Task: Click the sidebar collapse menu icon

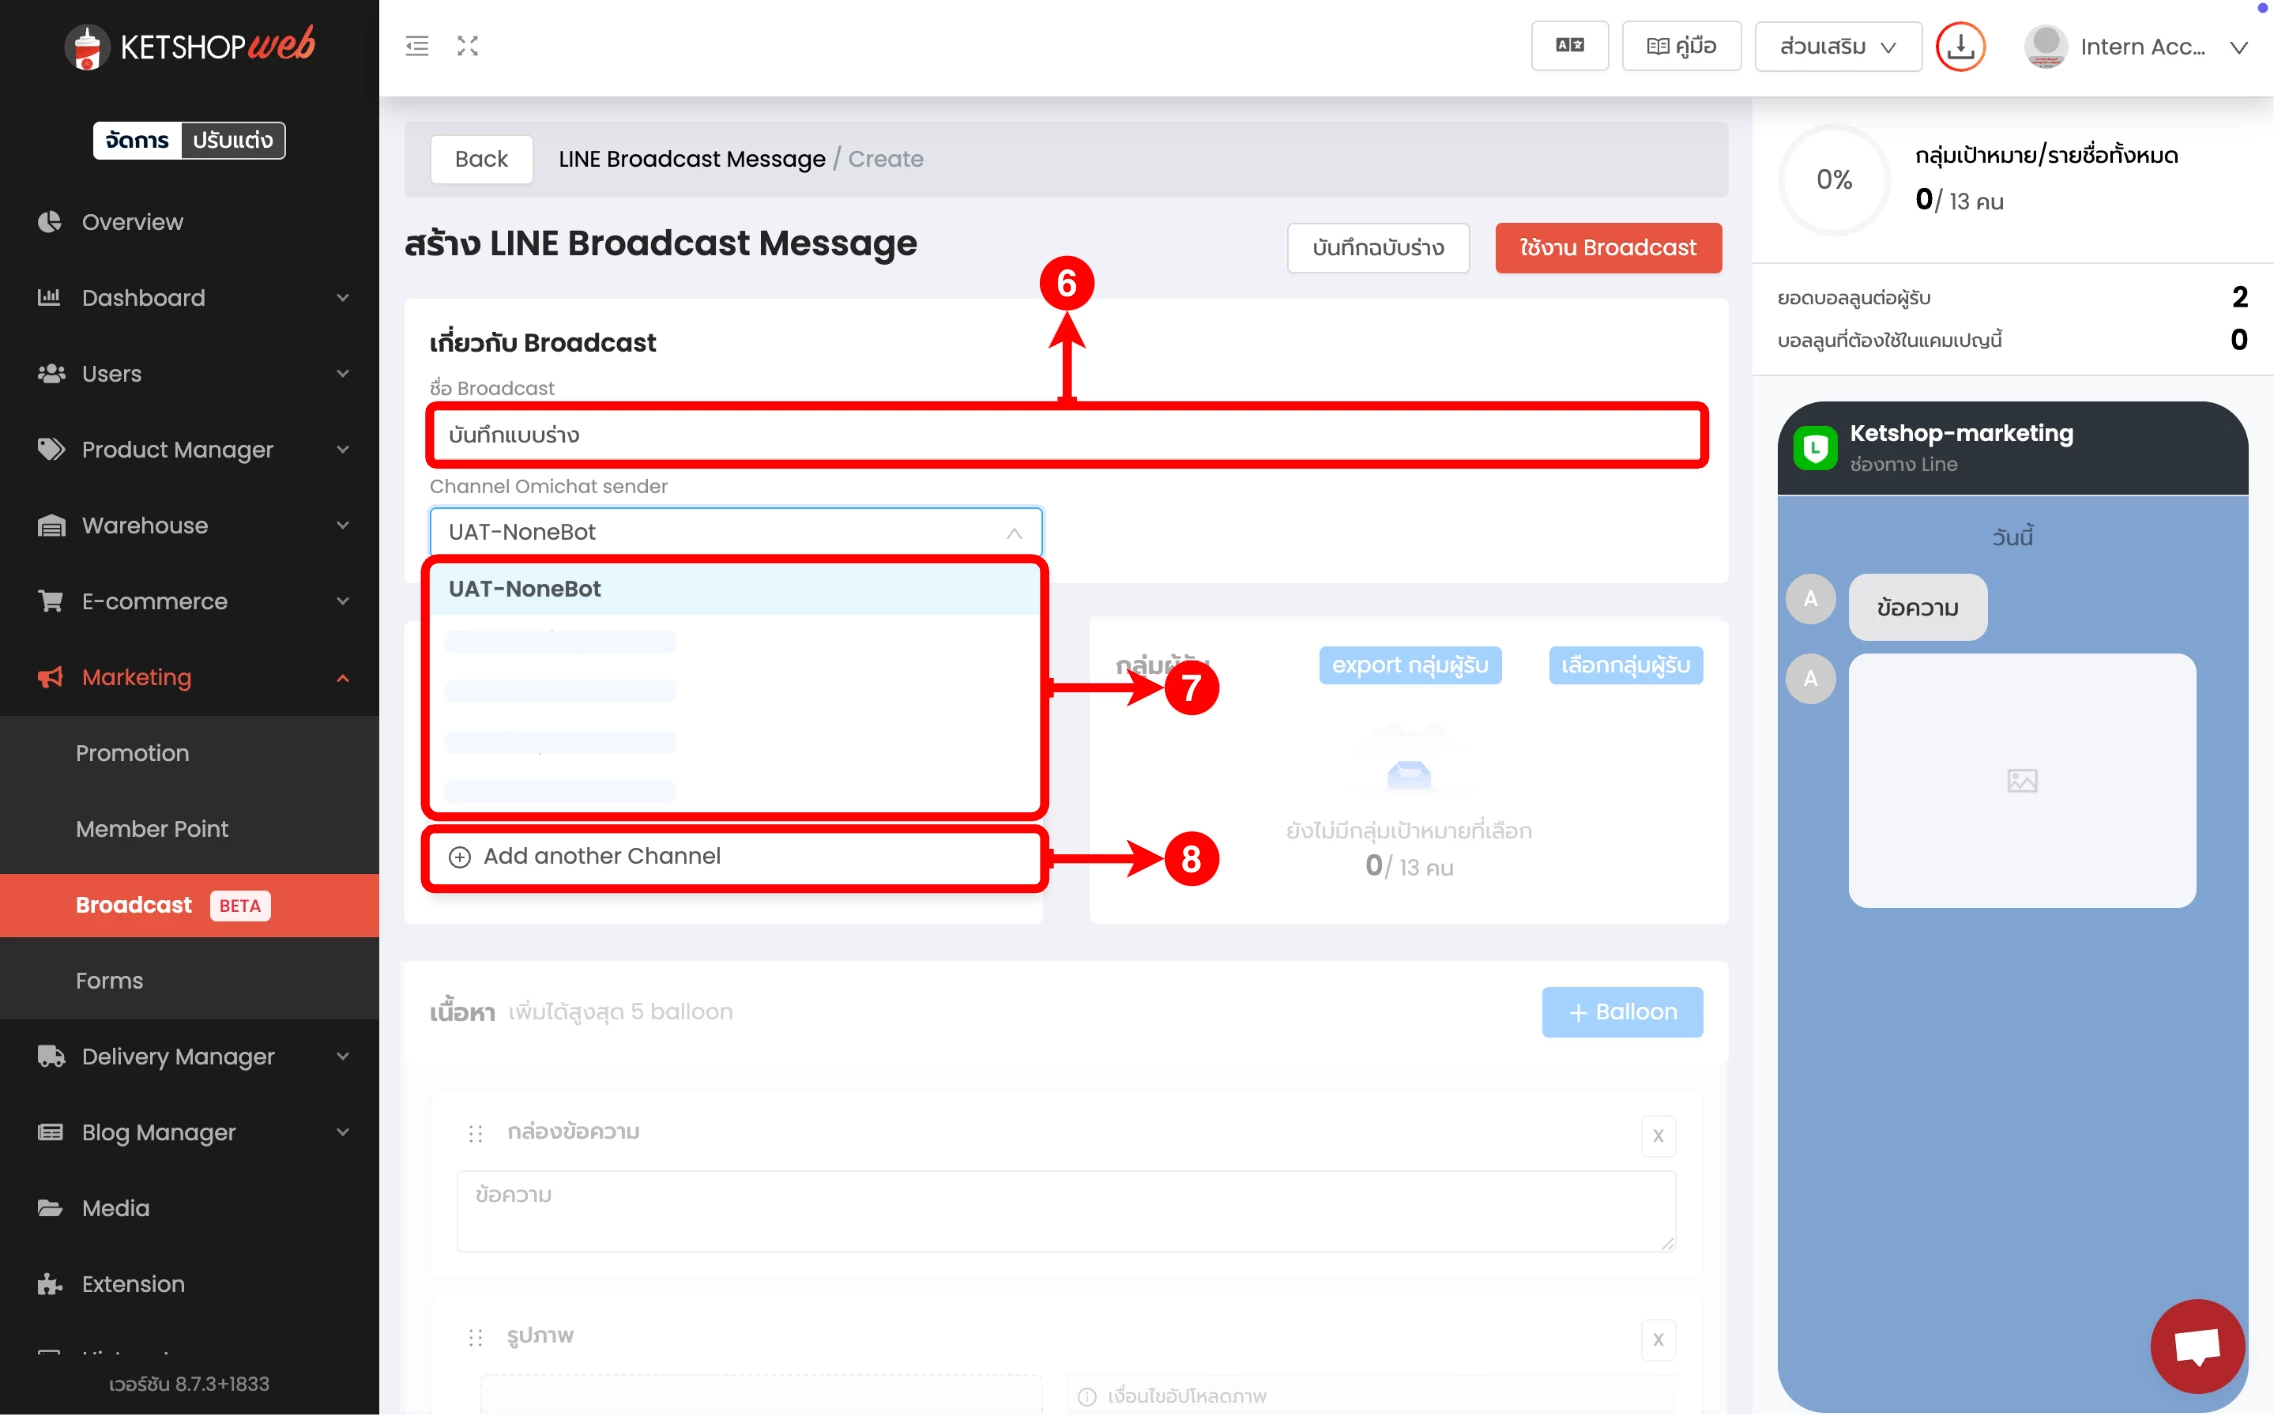Action: pos(417,46)
